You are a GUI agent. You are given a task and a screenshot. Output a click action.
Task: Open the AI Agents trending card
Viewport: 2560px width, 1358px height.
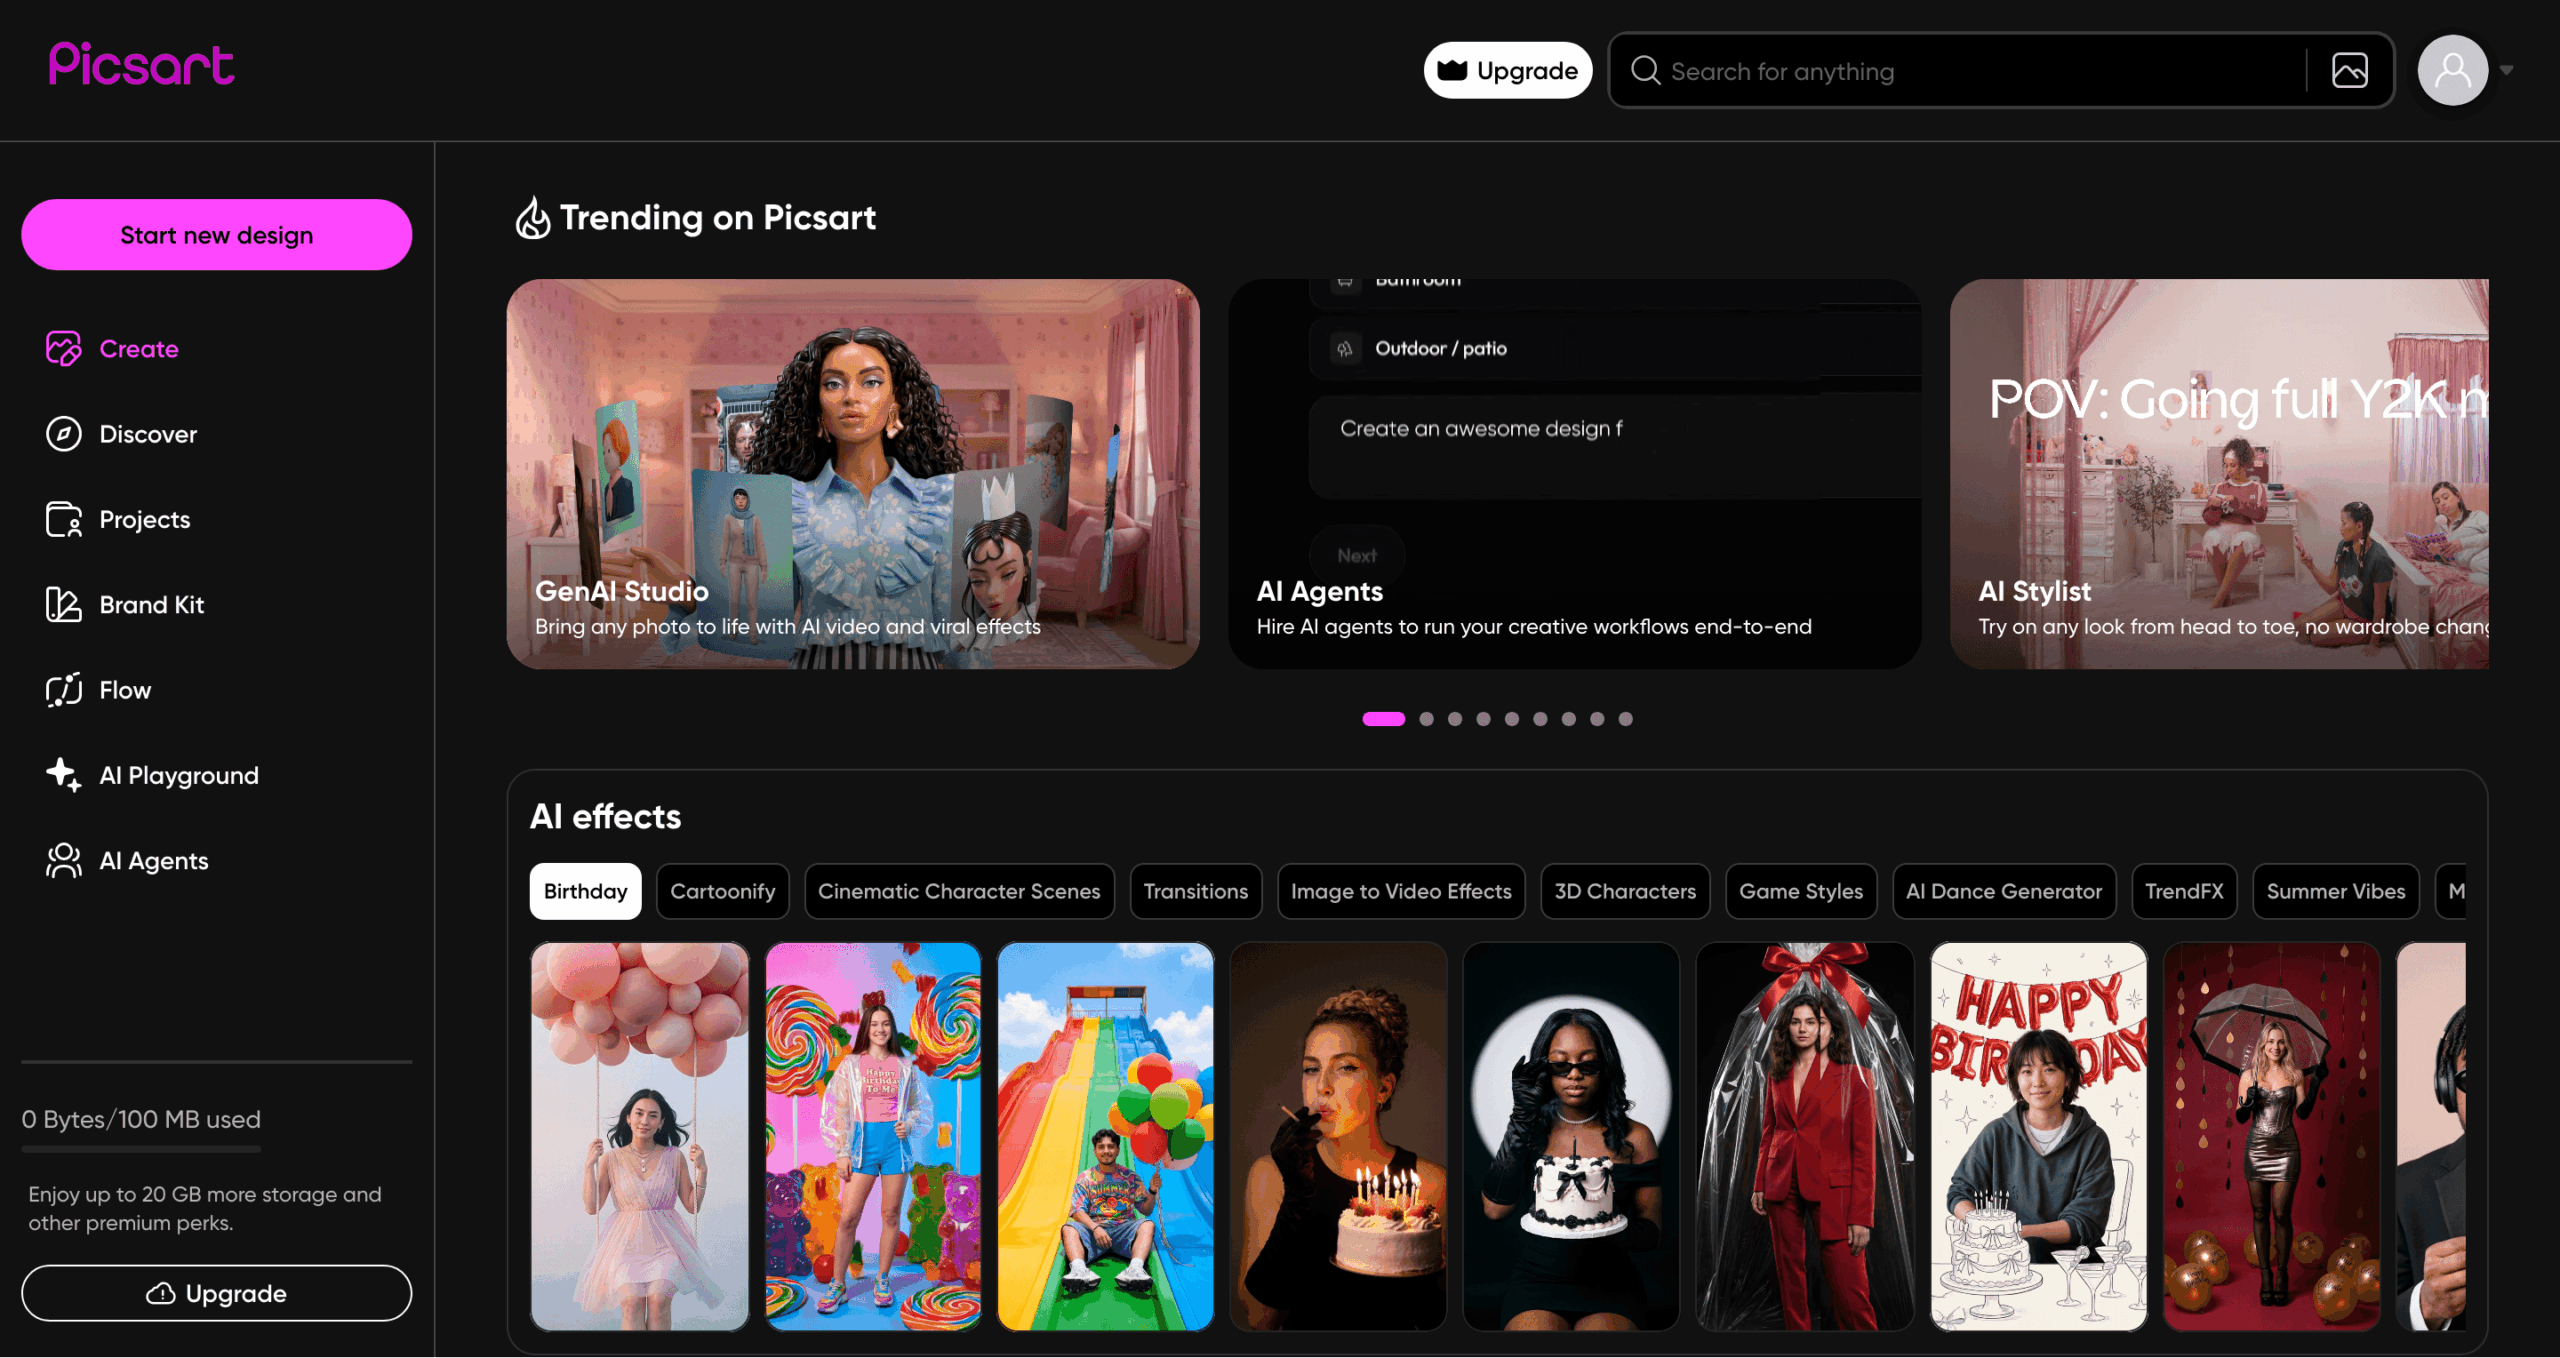point(1574,474)
